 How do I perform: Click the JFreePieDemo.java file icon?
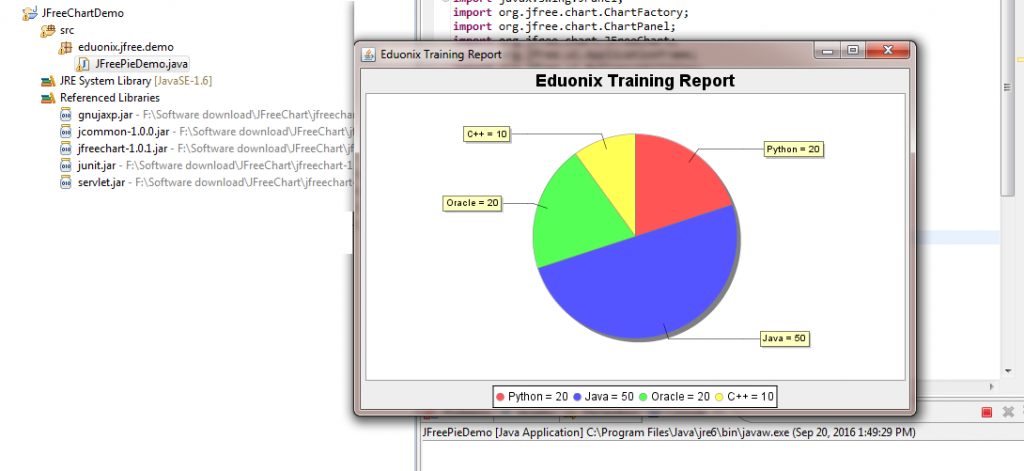[x=83, y=64]
